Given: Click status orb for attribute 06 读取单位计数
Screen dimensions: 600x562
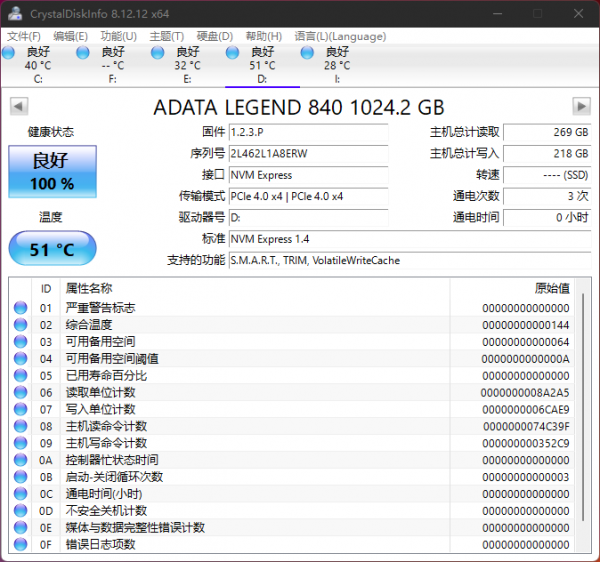Looking at the screenshot, I should pos(21,392).
